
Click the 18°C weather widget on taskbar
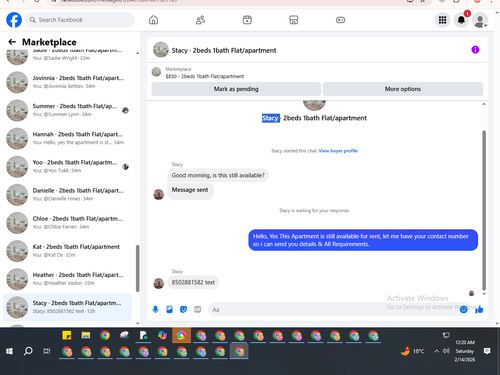(413, 351)
